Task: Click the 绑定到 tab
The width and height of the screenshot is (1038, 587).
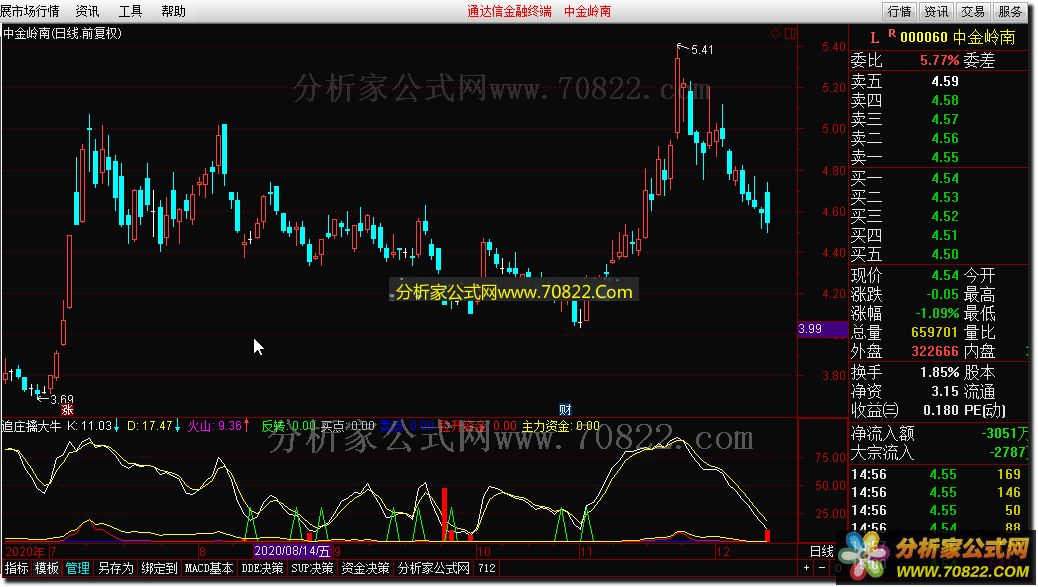Action: click(x=160, y=568)
